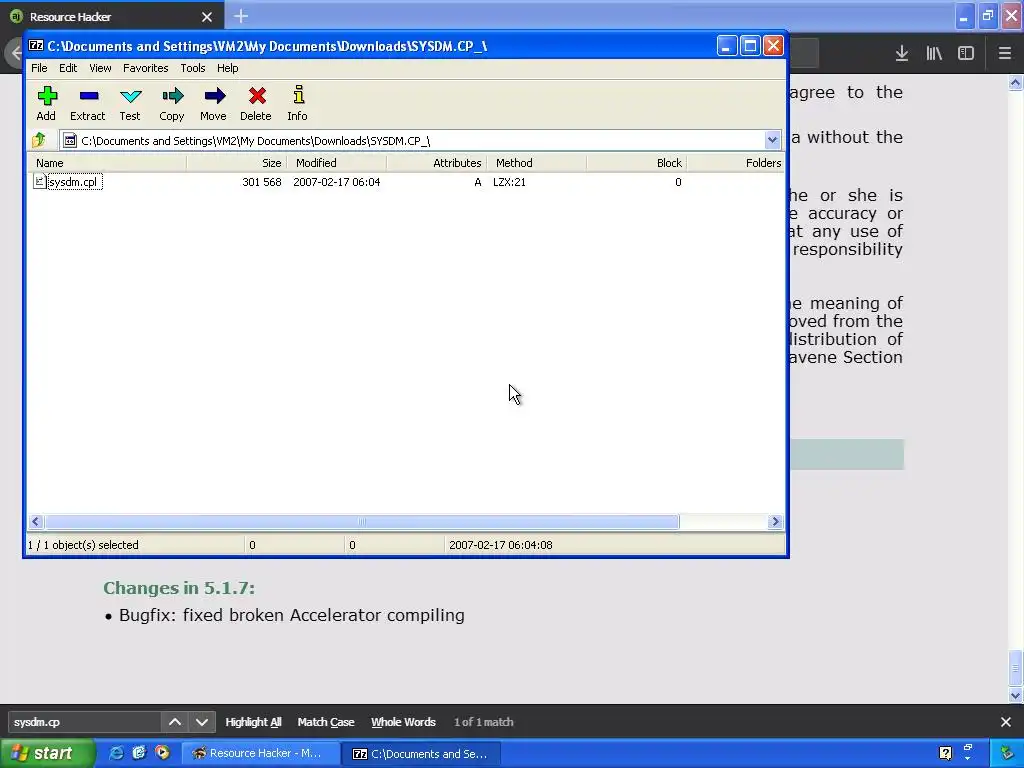Screen dimensions: 1024x768
Task: Sort by Size column header
Action: point(236,163)
